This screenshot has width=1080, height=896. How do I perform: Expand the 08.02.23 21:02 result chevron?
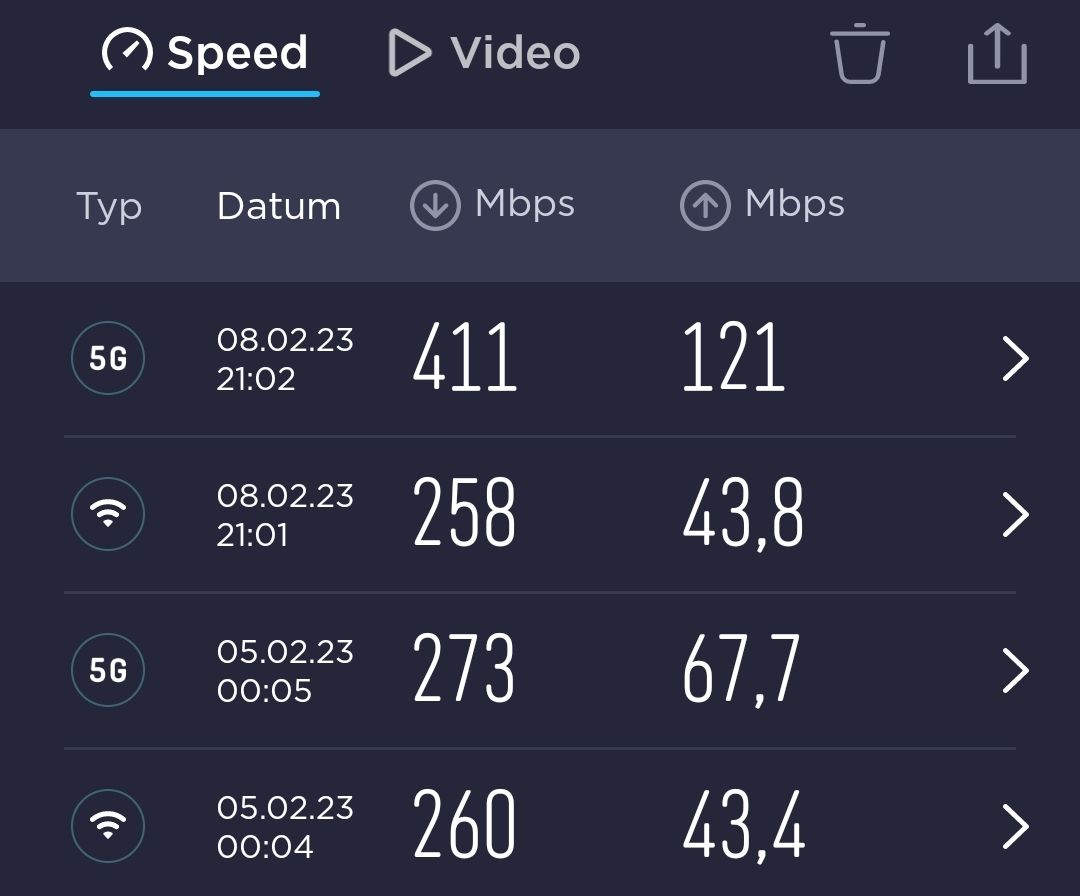1015,359
